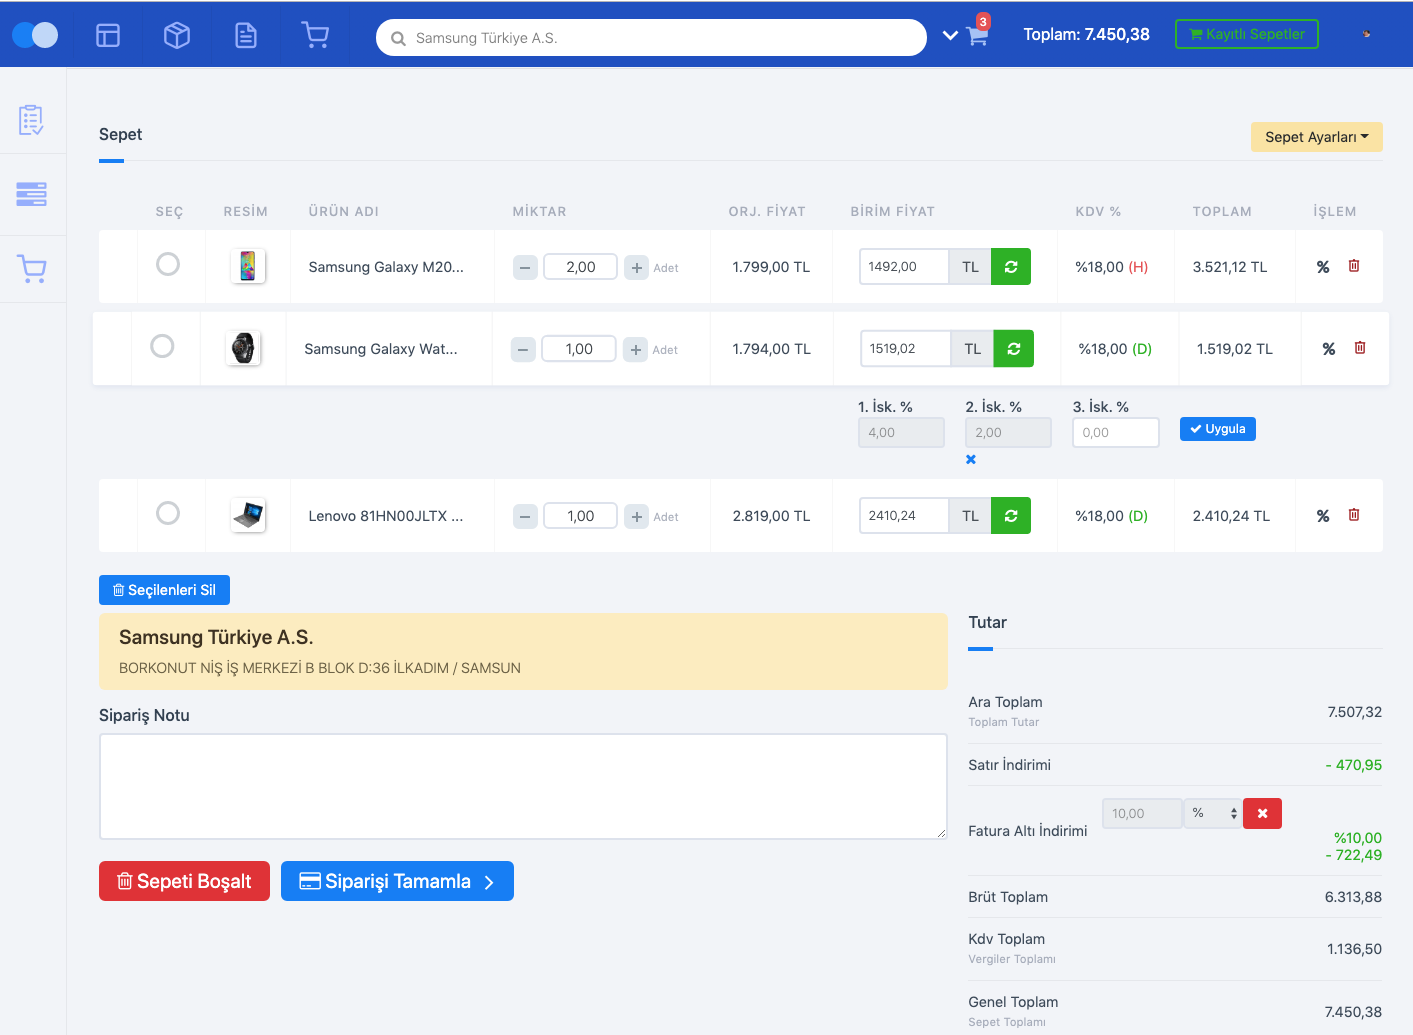Apply discounts with Uygula button
This screenshot has height=1035, width=1413.
1217,429
